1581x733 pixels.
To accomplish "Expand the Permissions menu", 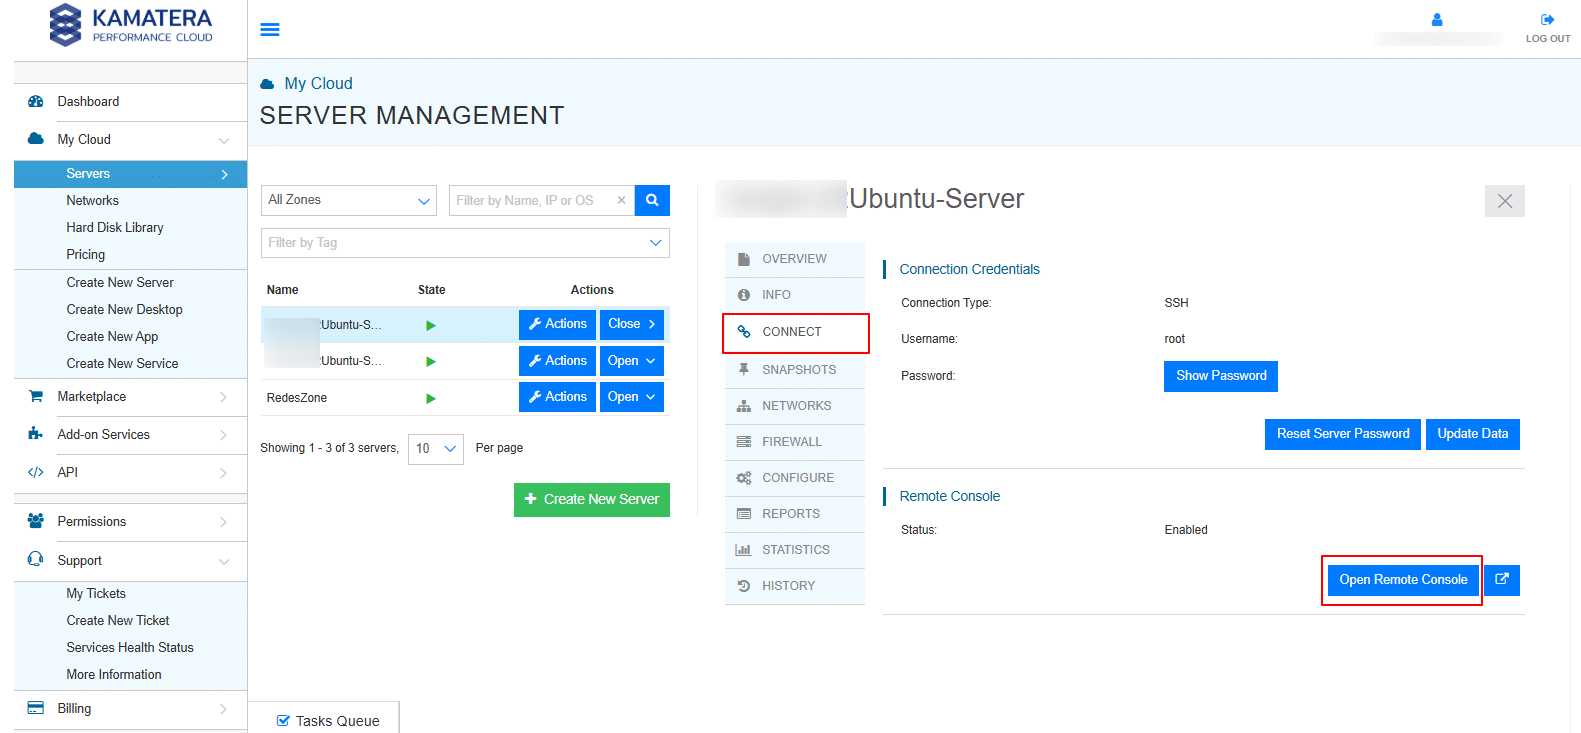I will coord(223,522).
